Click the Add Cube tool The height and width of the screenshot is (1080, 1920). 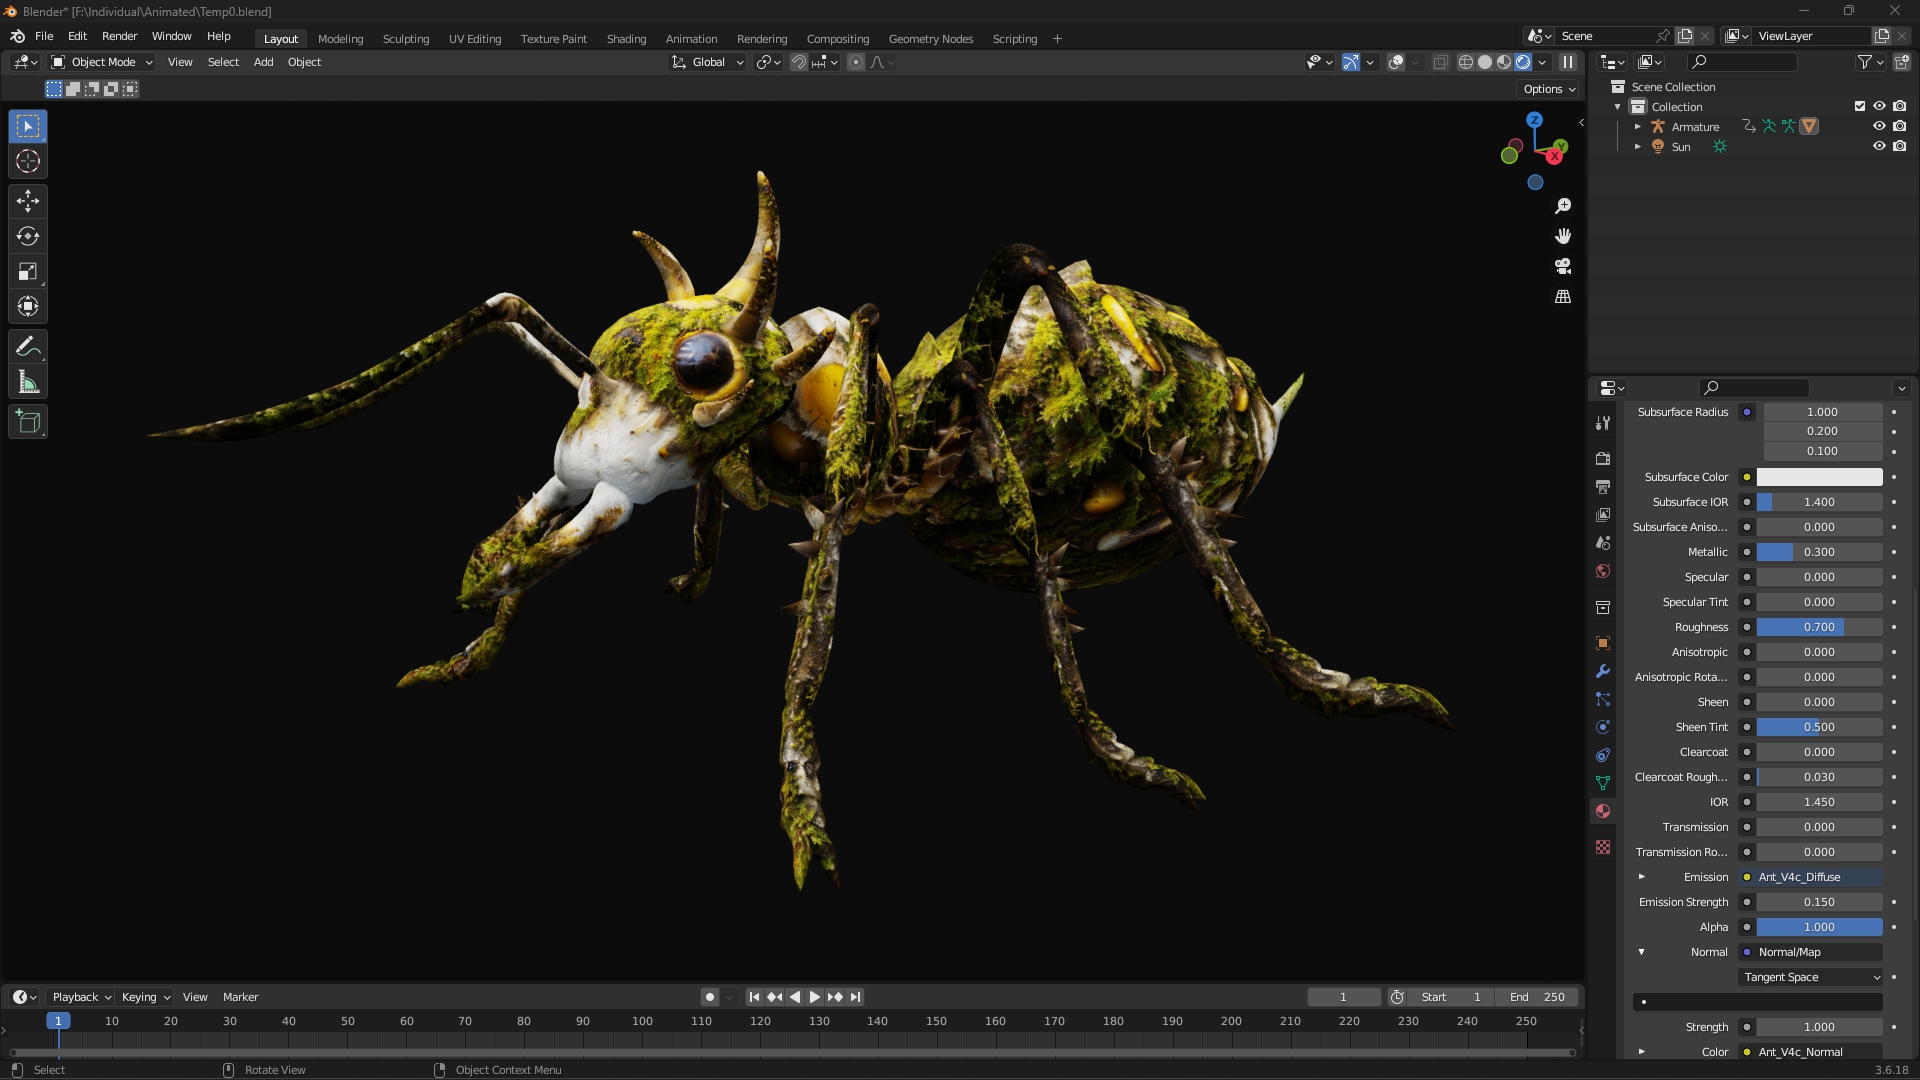click(x=28, y=422)
